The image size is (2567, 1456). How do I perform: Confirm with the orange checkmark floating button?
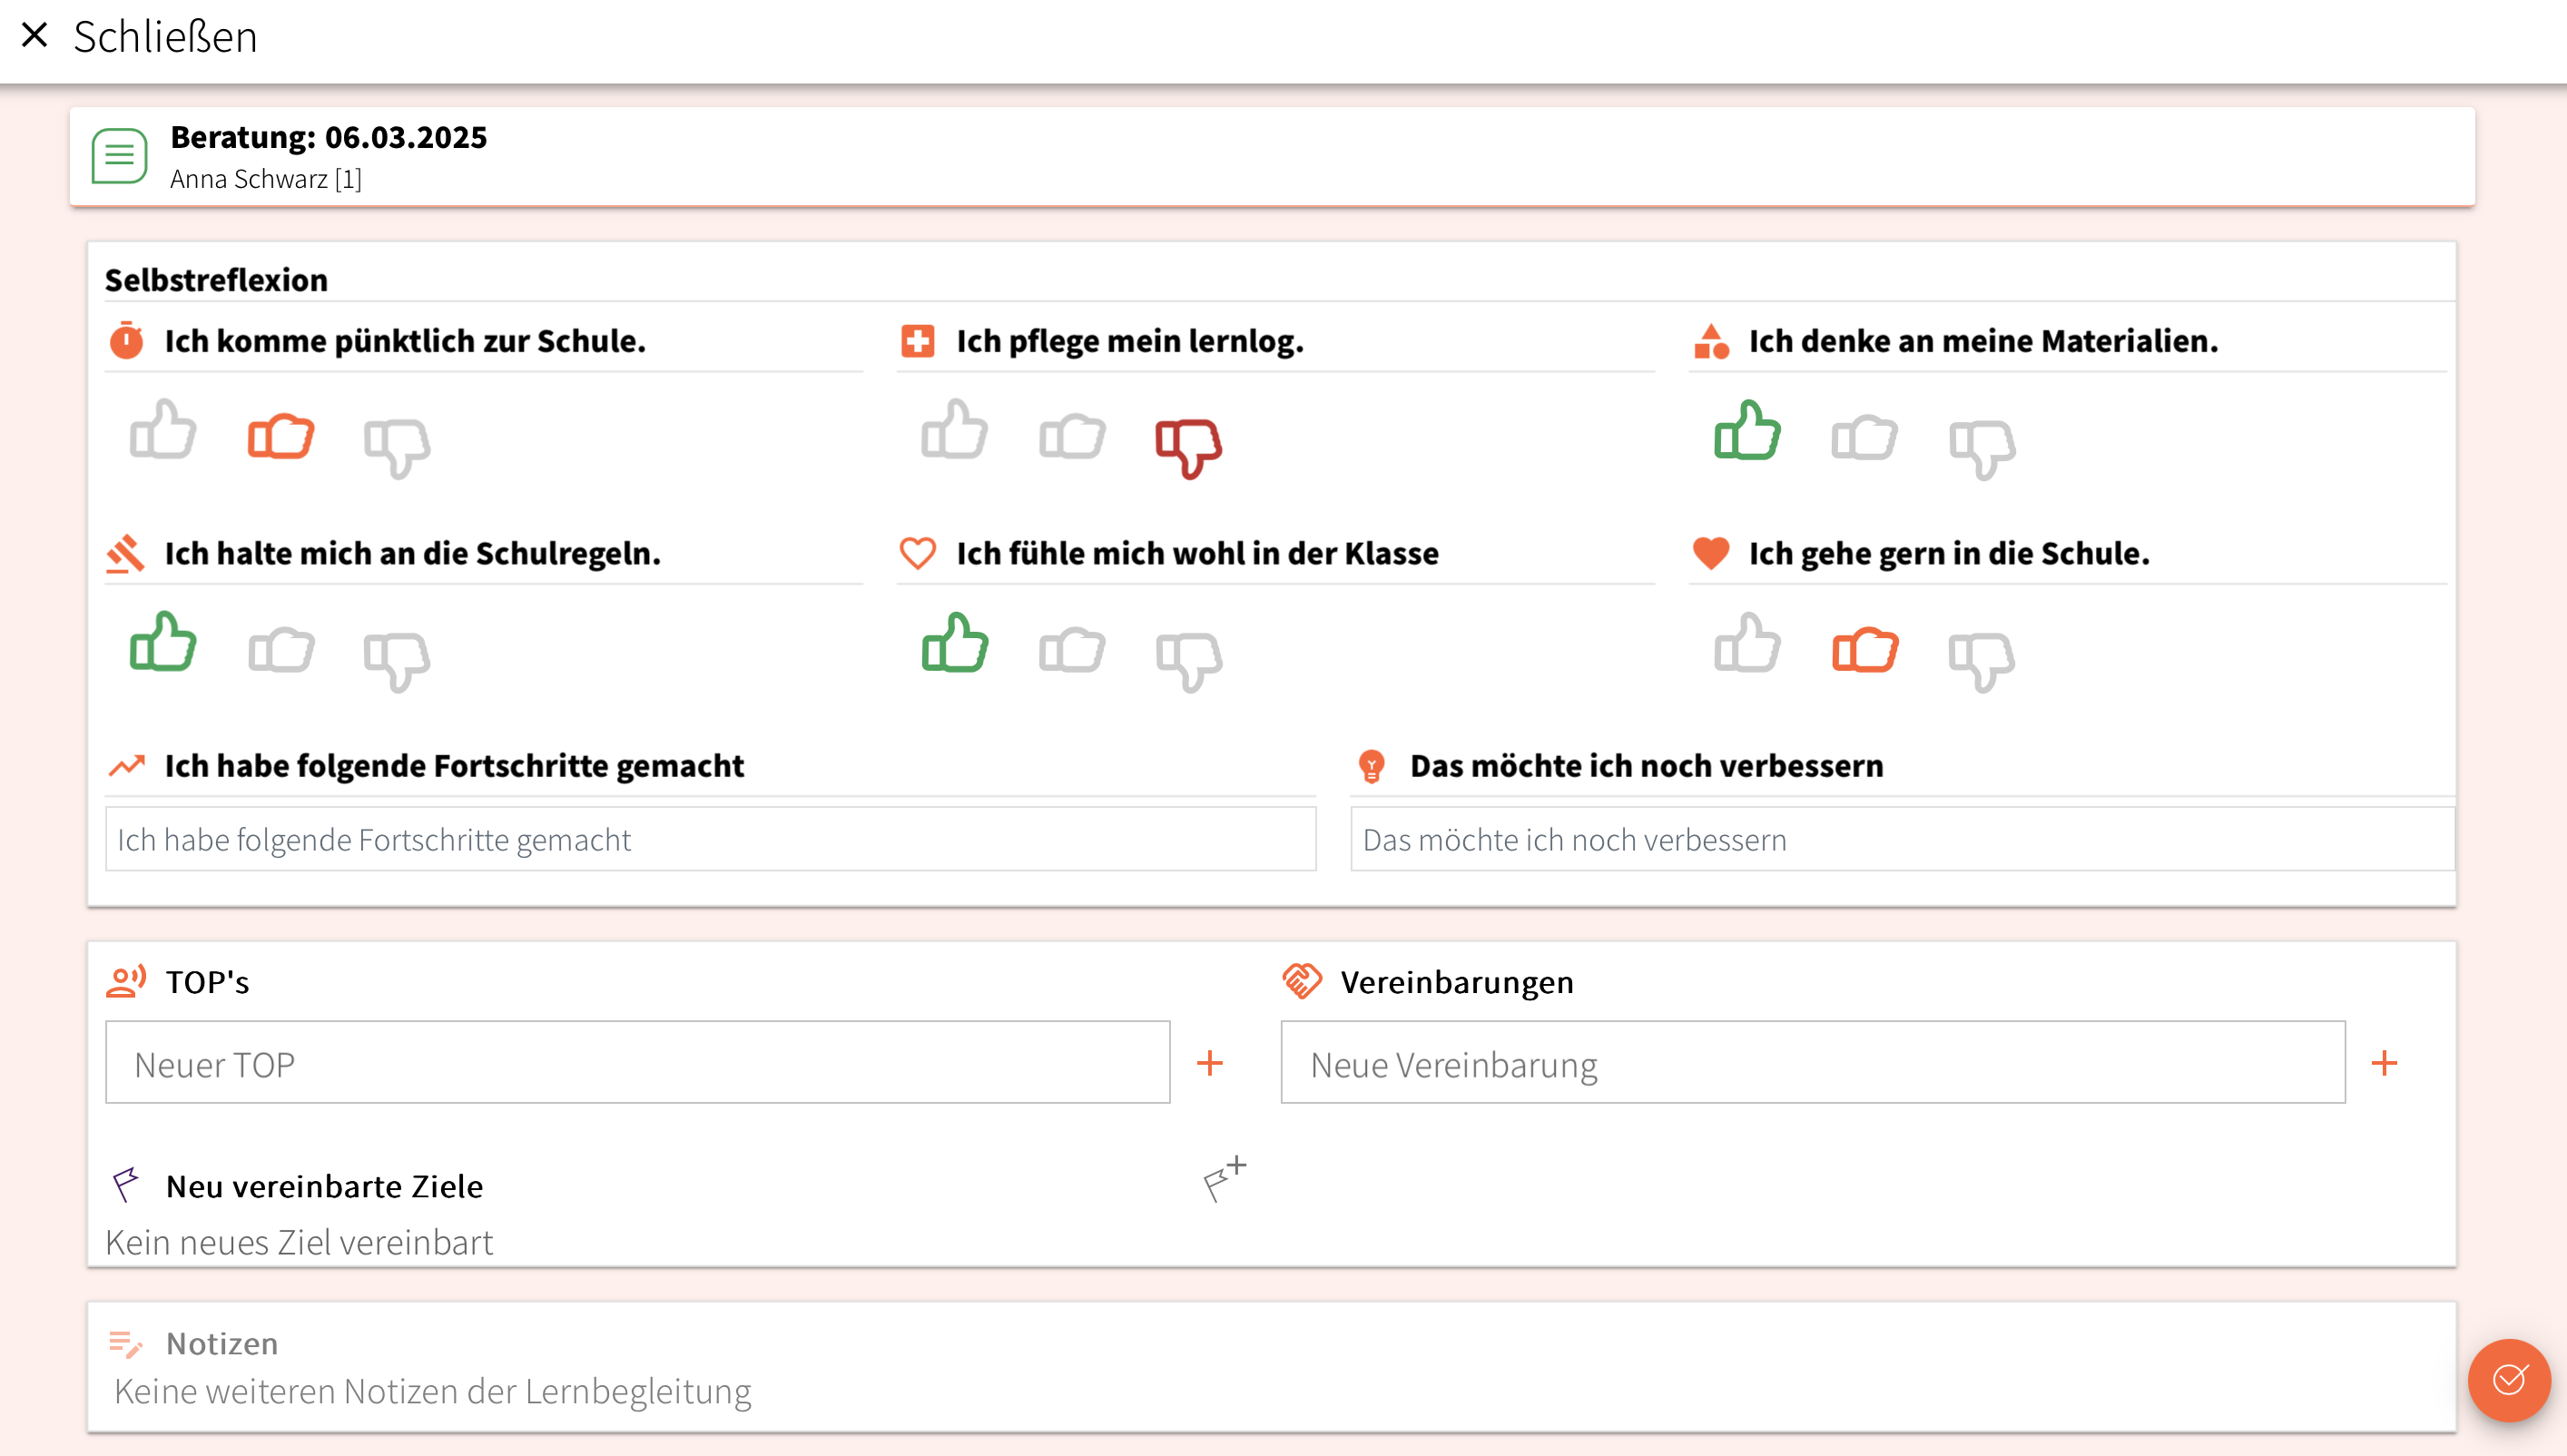coord(2509,1381)
